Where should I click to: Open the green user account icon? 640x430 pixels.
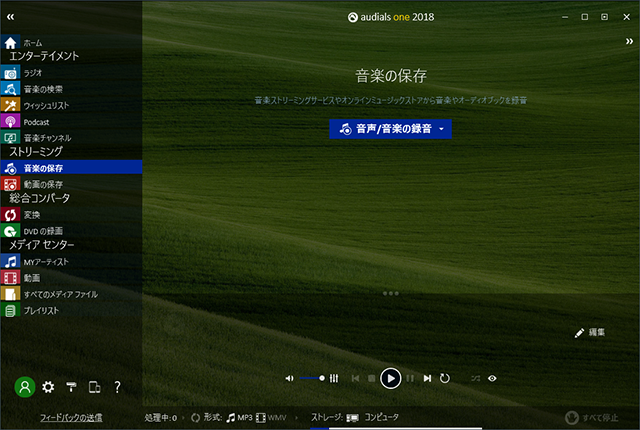(25, 387)
